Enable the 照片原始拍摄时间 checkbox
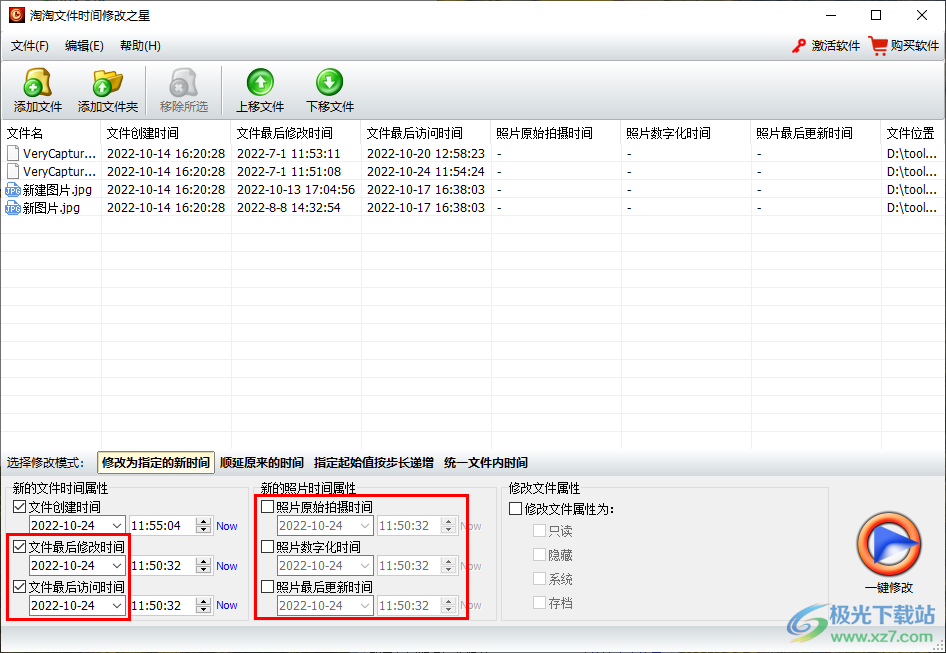Viewport: 946px width, 653px height. (x=267, y=507)
